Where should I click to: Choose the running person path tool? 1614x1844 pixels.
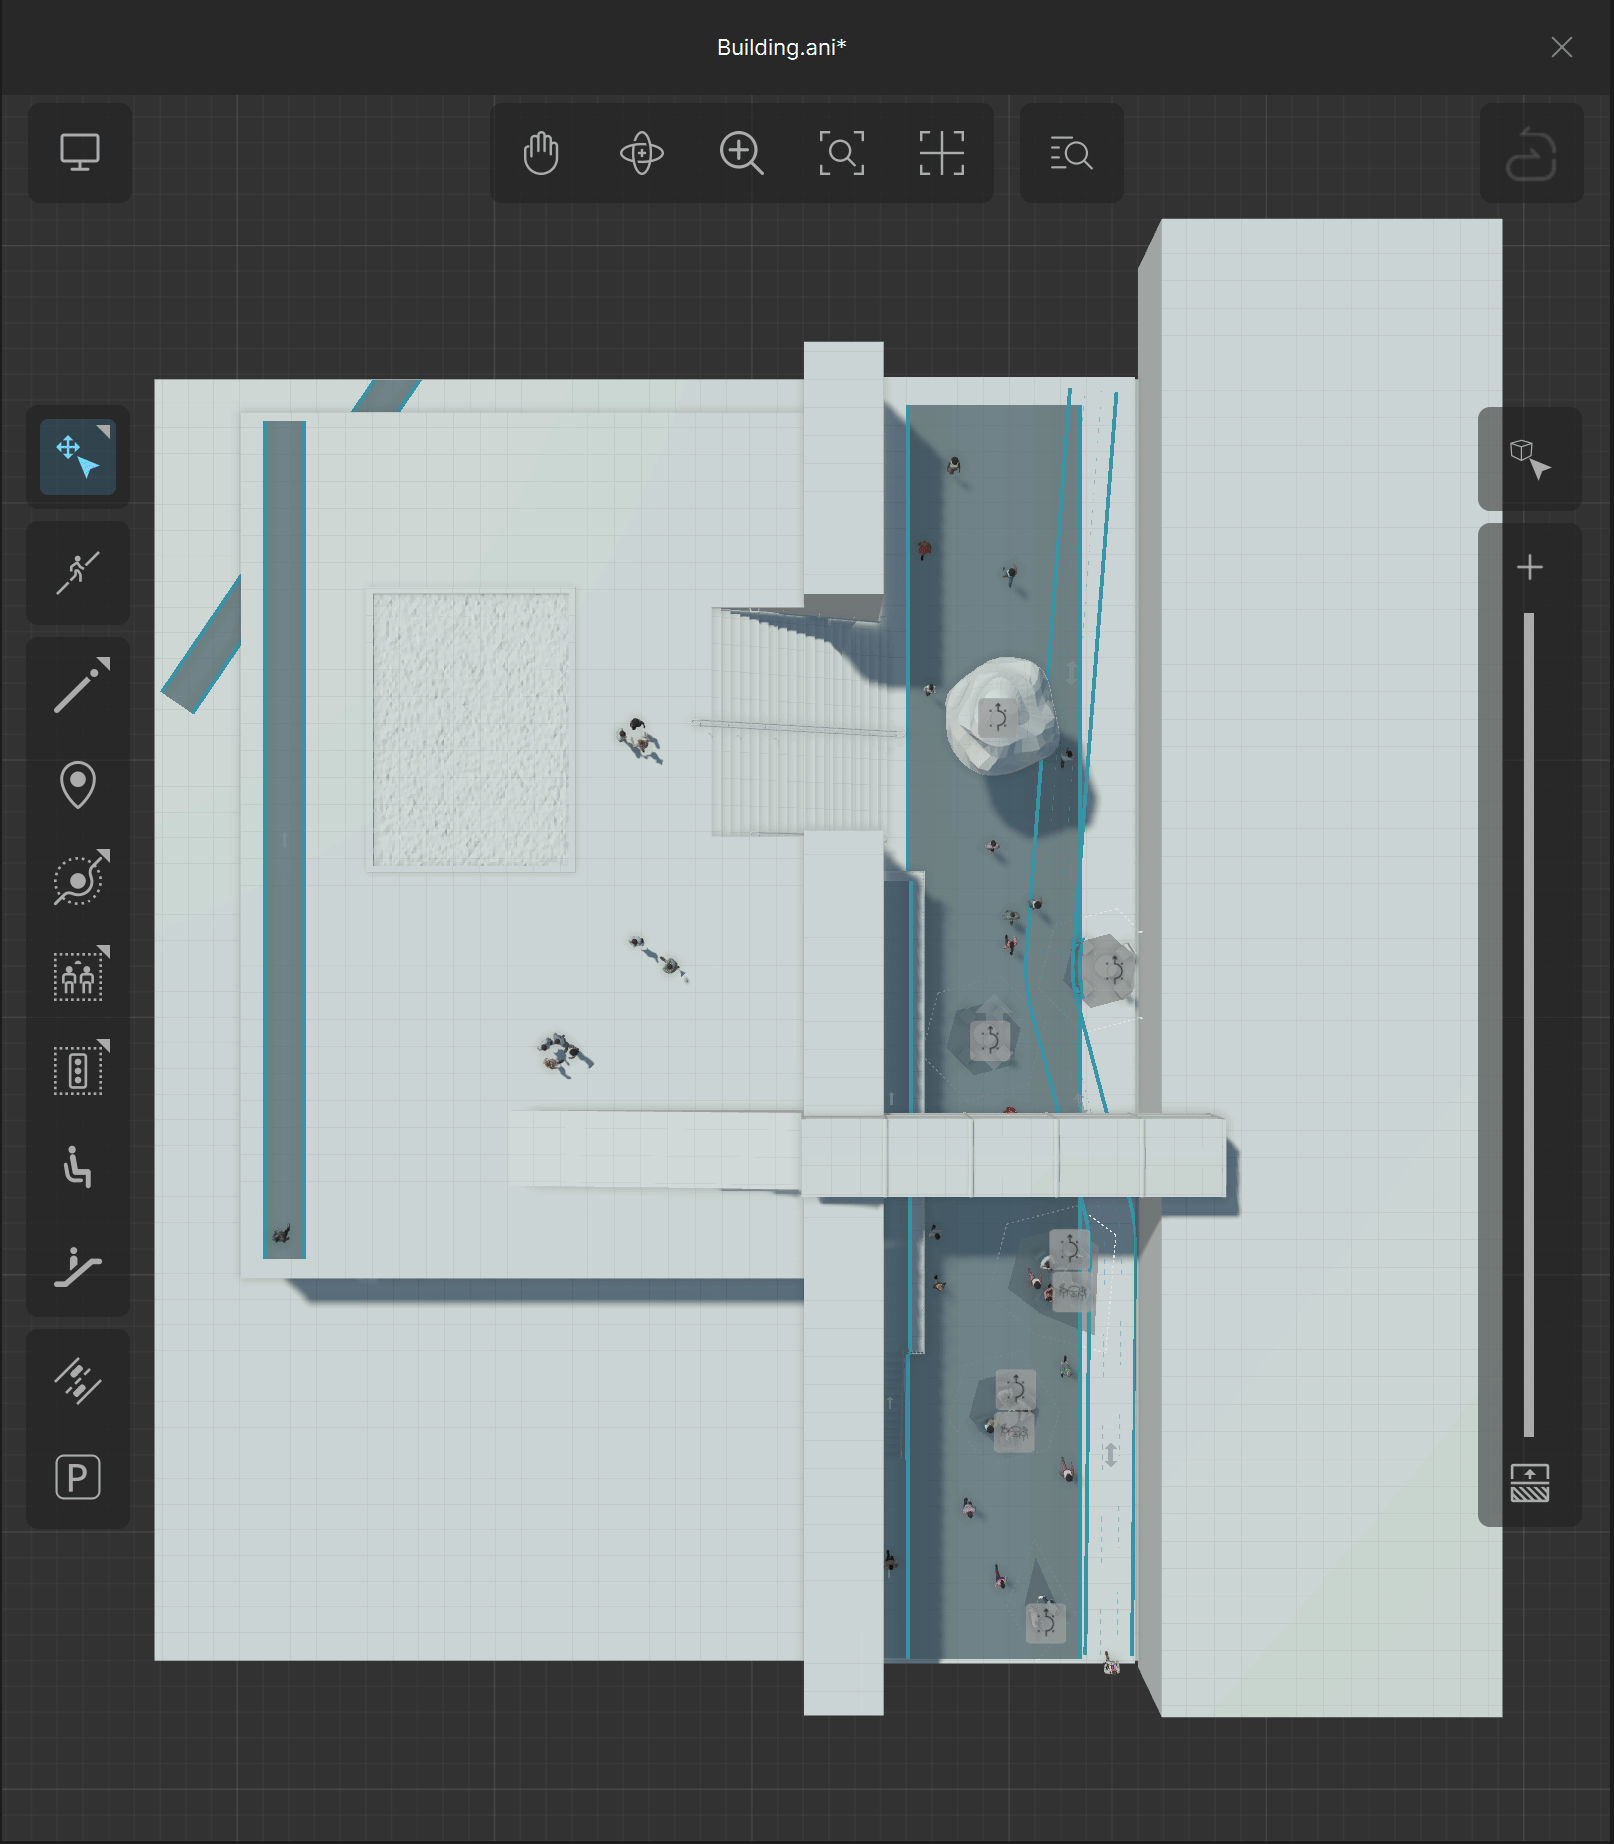click(x=78, y=572)
